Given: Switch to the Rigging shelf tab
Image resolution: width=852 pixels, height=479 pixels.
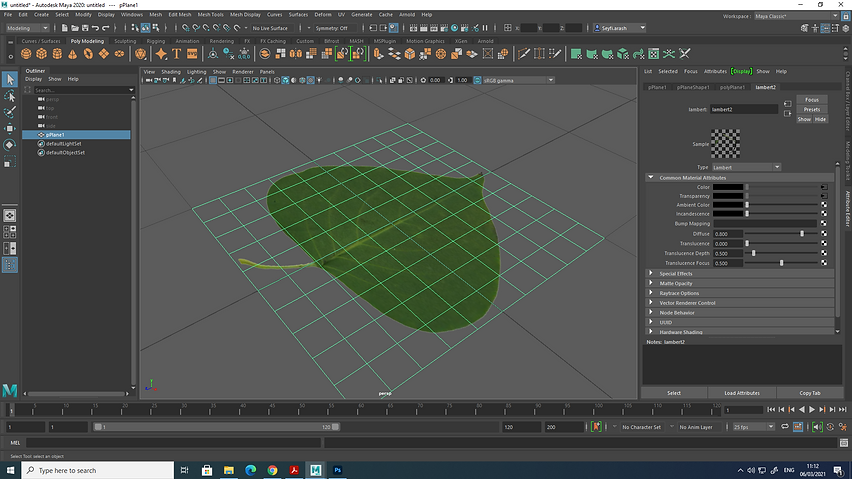Looking at the screenshot, I should click(155, 41).
